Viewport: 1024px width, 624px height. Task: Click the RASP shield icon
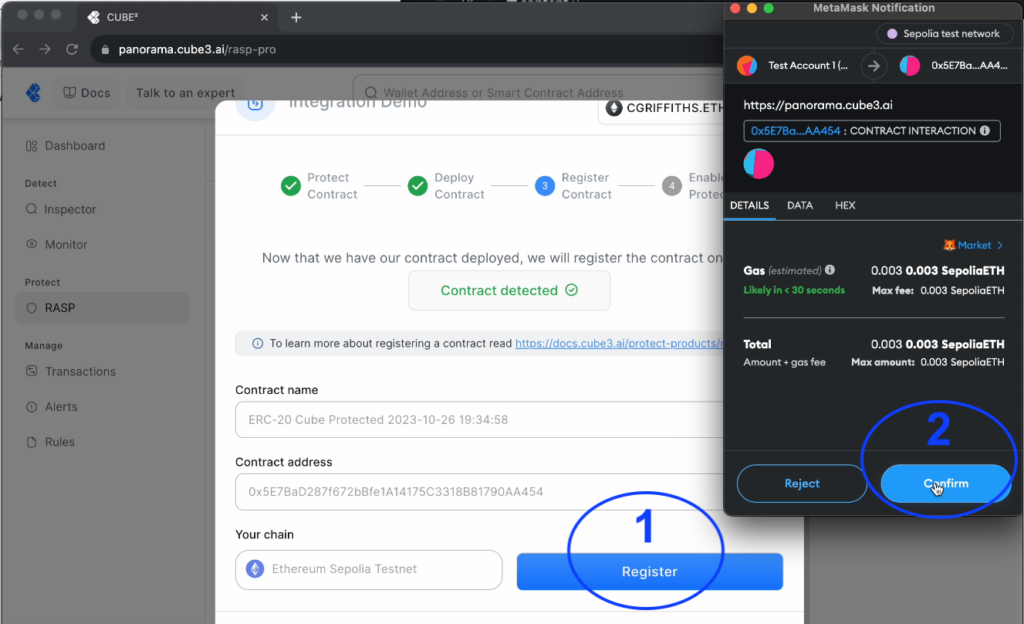click(x=31, y=308)
